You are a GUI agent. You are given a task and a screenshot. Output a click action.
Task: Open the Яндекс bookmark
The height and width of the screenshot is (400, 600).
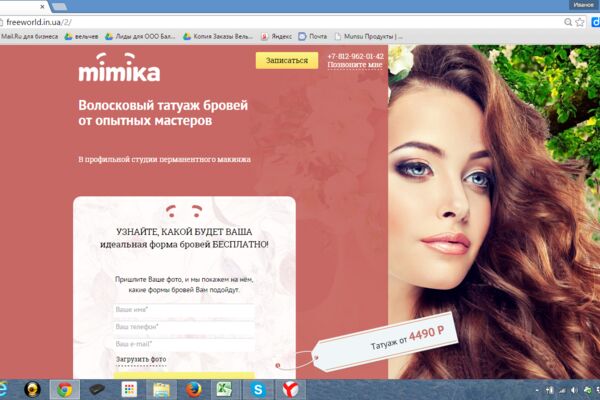pyautogui.click(x=276, y=36)
